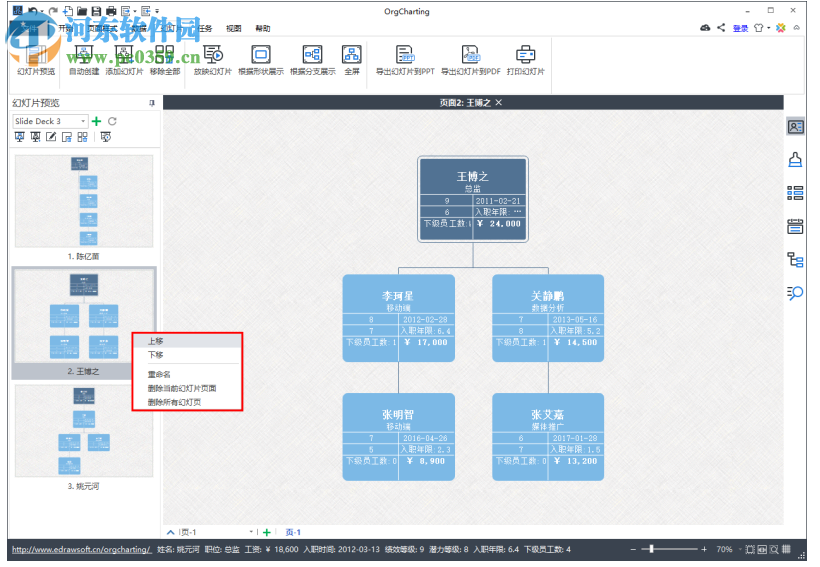Open the Undo history dropdown arrow
The height and width of the screenshot is (567, 820).
[x=42, y=11]
